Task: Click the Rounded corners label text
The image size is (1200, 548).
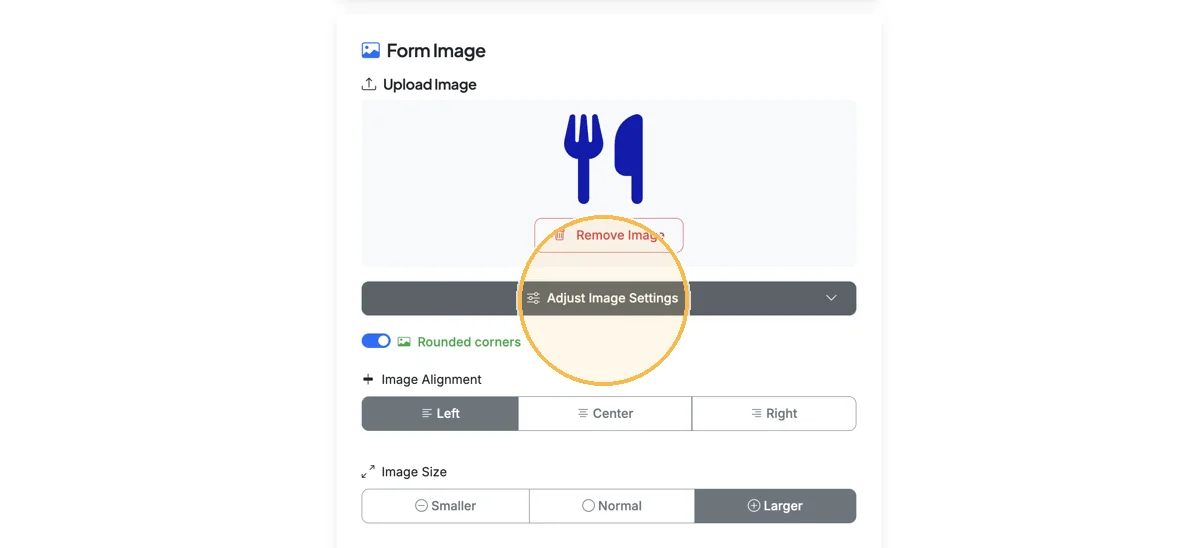Action: click(469, 342)
